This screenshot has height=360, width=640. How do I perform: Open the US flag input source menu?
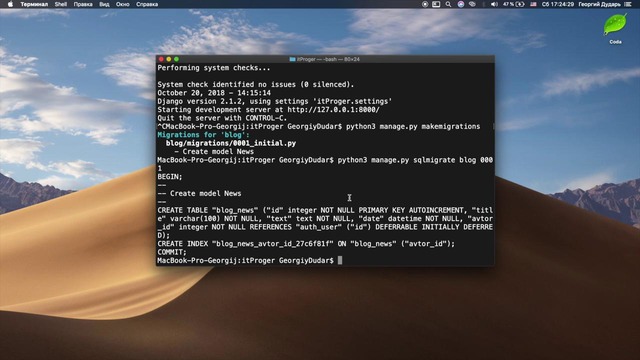pos(533,4)
